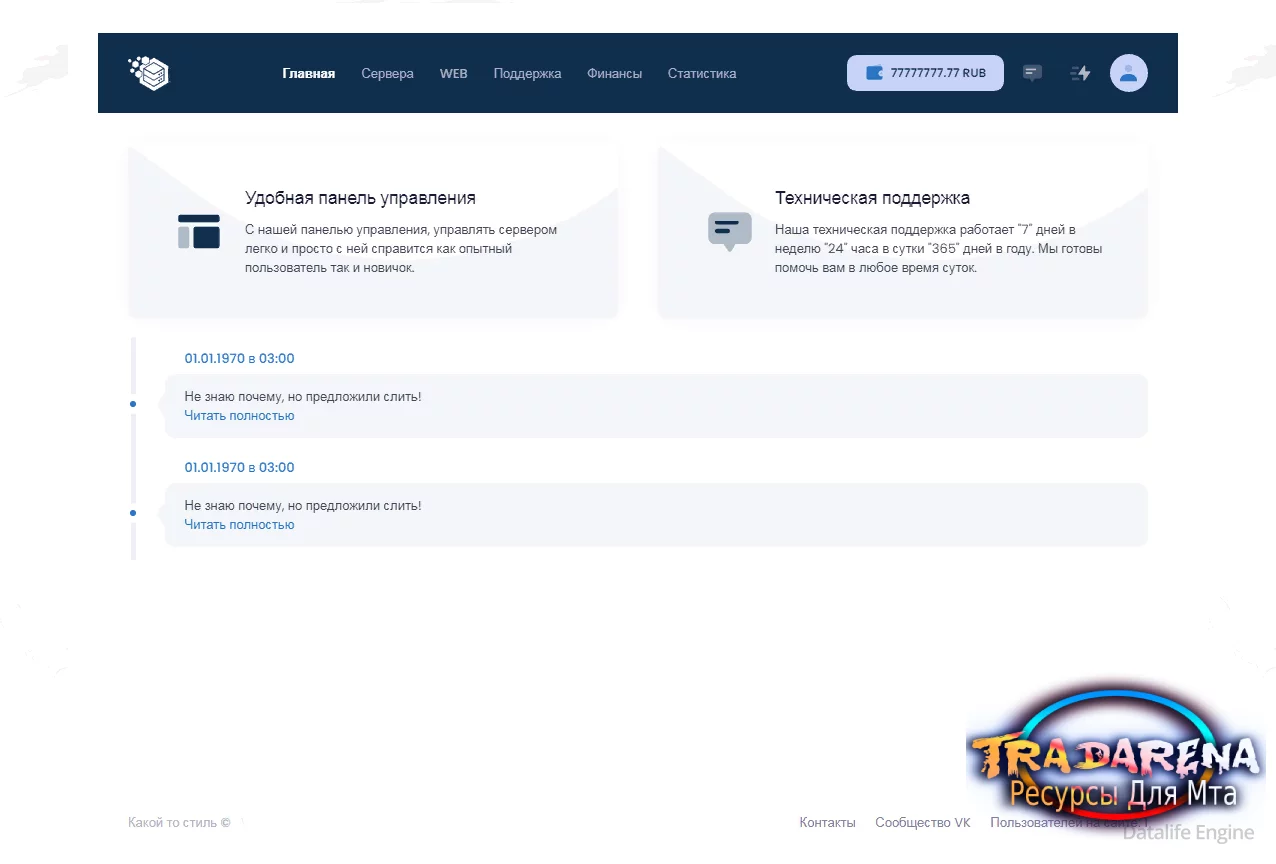Click the second news text Не знаю почему
The height and width of the screenshot is (864, 1276).
303,505
